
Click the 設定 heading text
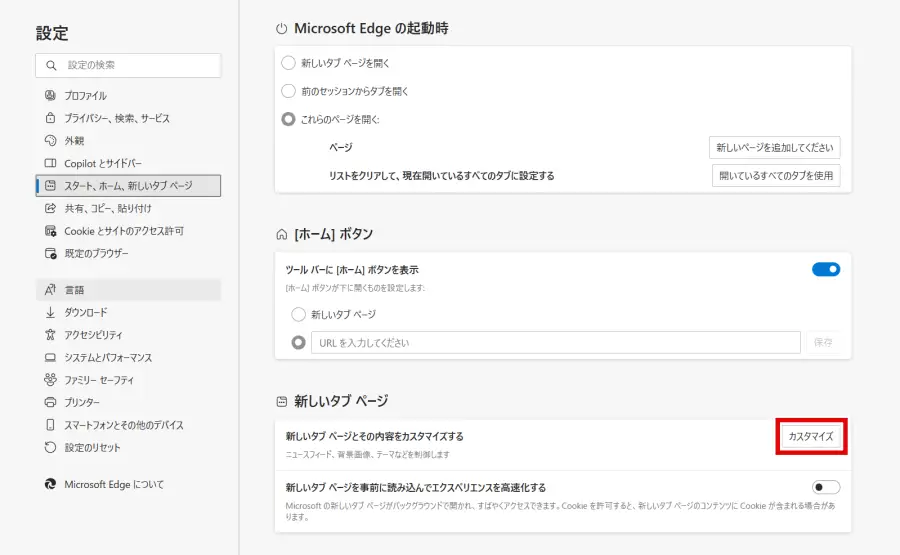(x=52, y=33)
